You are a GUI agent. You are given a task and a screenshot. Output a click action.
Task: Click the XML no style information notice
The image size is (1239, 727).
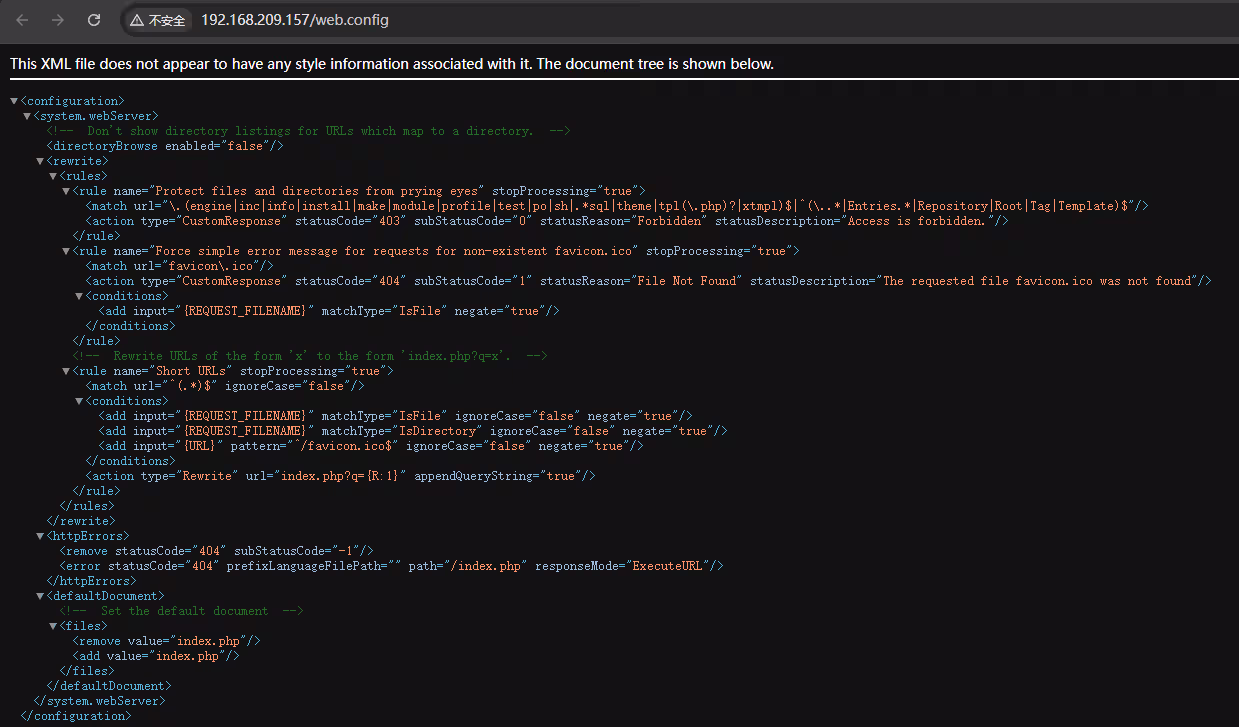tap(392, 64)
